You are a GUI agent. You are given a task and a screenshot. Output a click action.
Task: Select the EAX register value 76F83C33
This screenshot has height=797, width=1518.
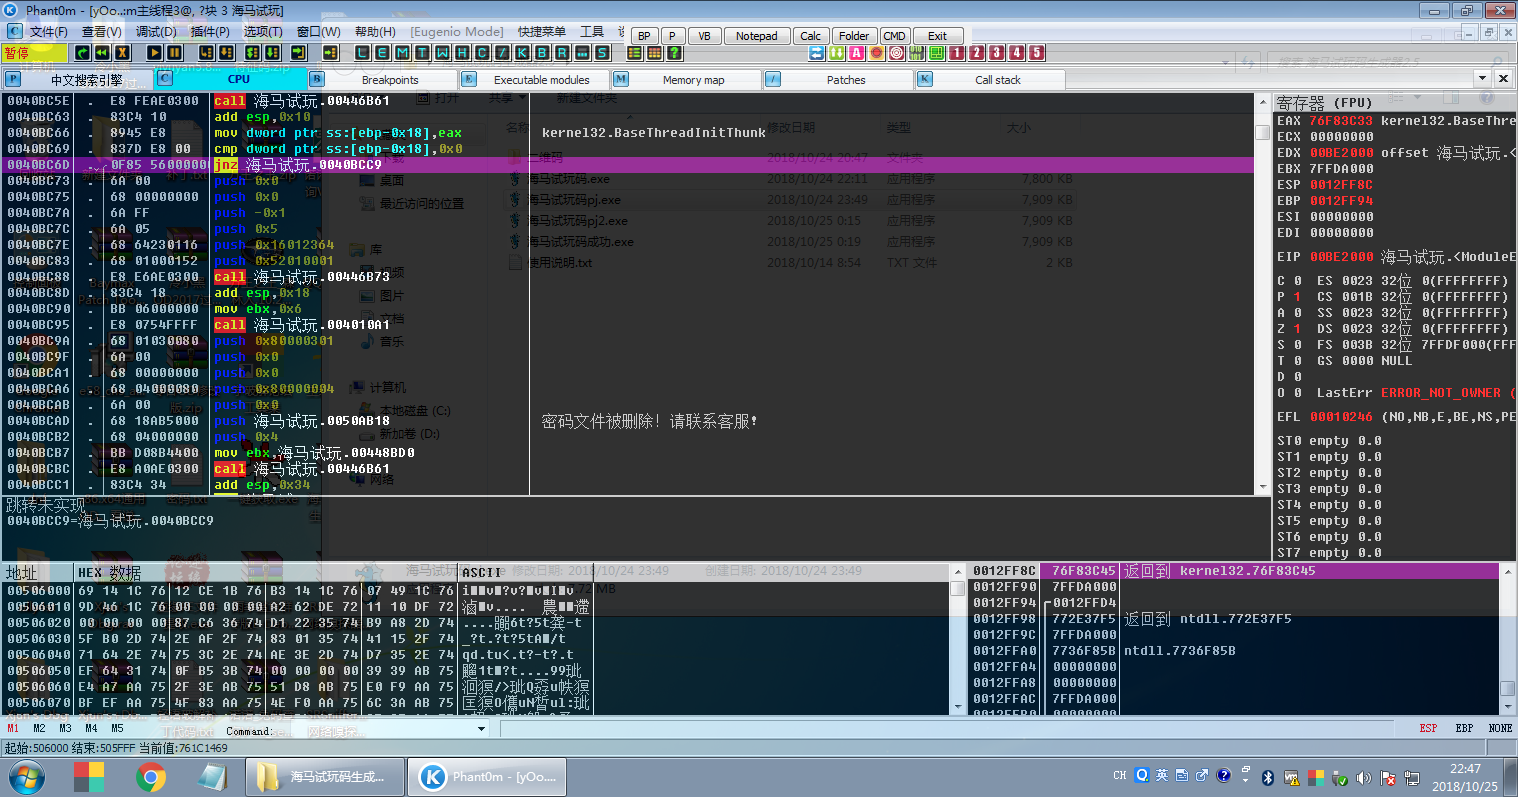pos(1341,121)
